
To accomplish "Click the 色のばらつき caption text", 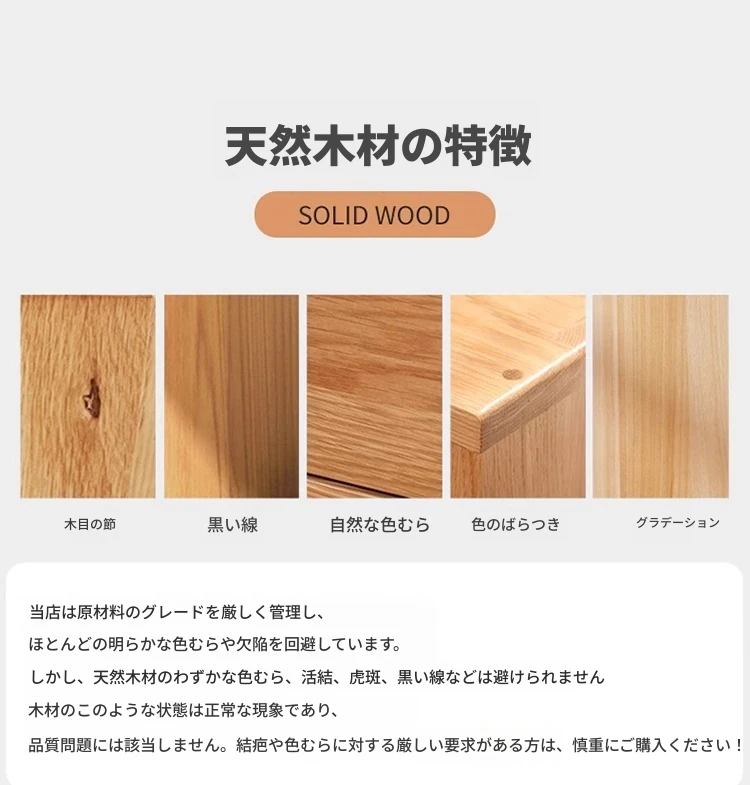I will tap(516, 524).
